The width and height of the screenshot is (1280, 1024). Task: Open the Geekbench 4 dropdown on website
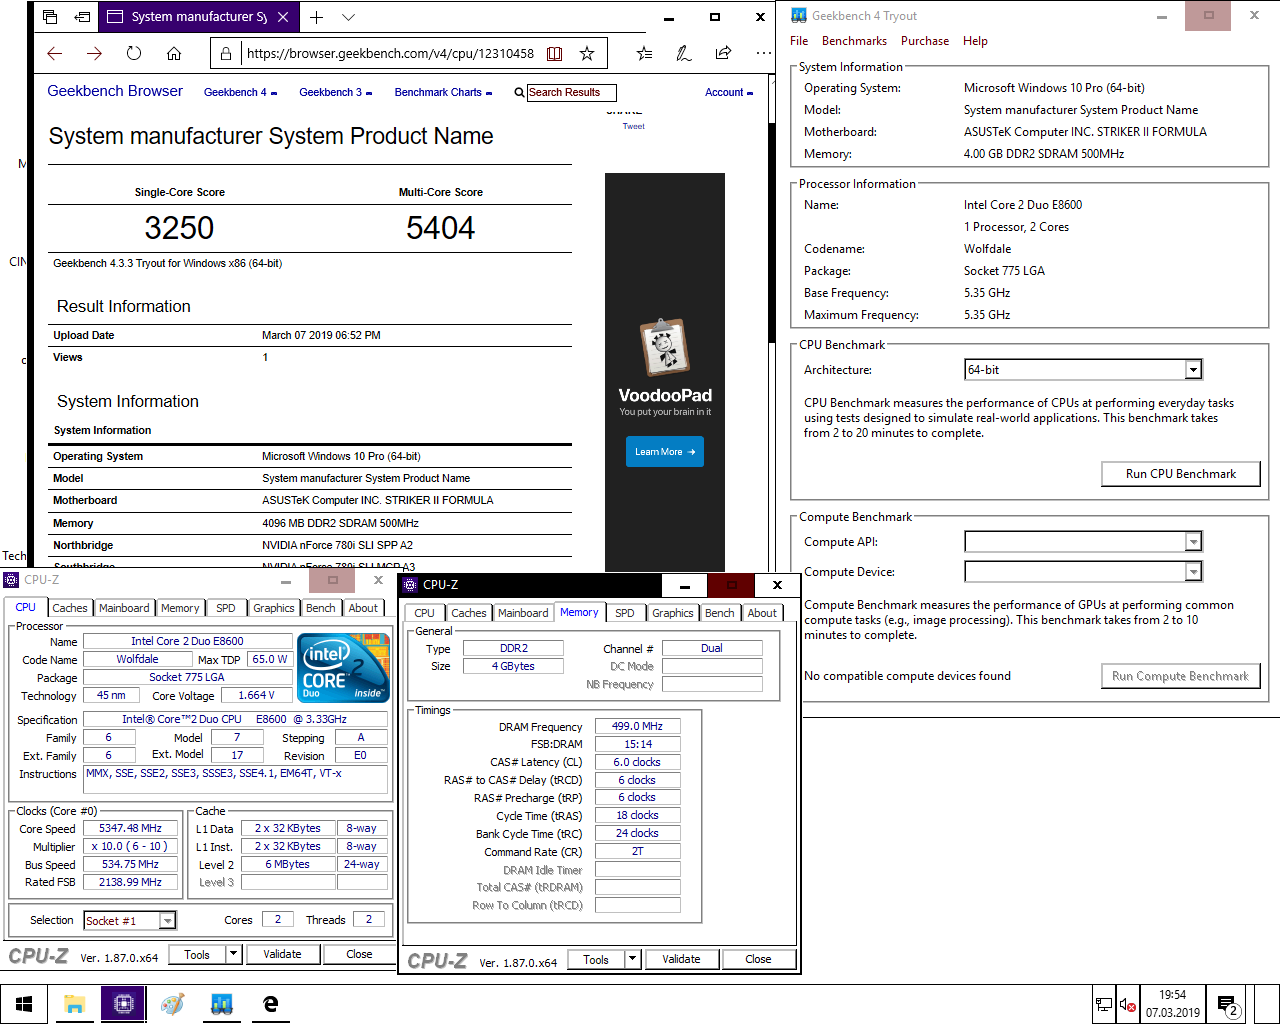point(241,92)
